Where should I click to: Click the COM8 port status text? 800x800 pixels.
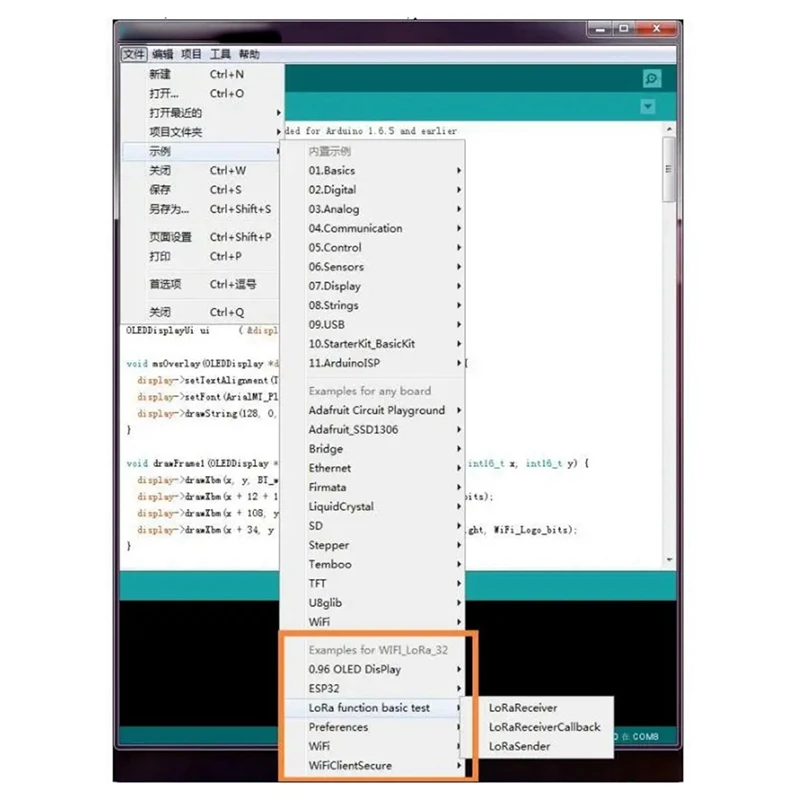tap(645, 737)
